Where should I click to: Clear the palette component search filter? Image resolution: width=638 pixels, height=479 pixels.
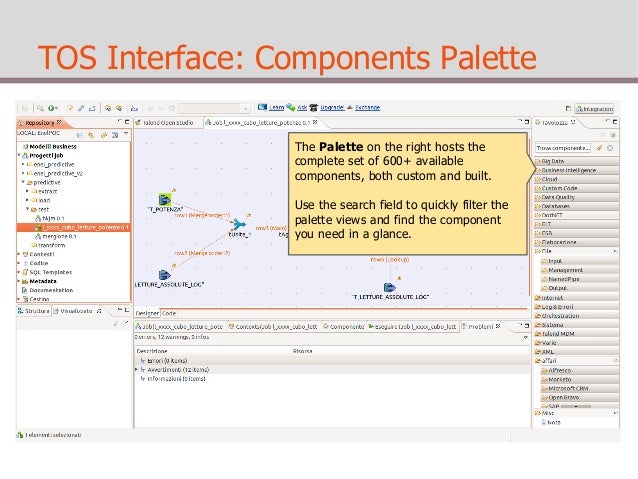click(610, 148)
